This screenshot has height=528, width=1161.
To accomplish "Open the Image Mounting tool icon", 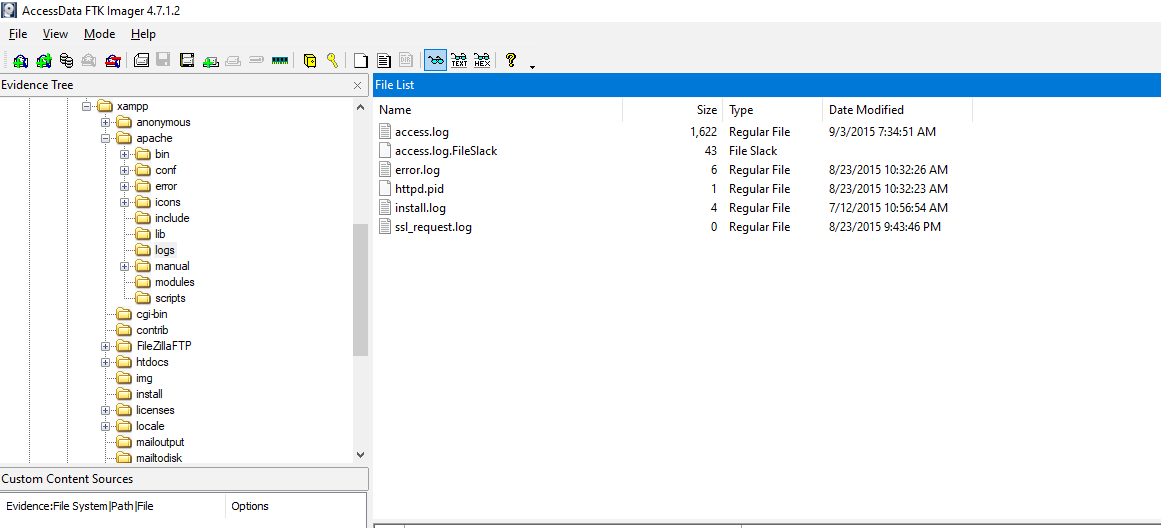I will tap(67, 61).
